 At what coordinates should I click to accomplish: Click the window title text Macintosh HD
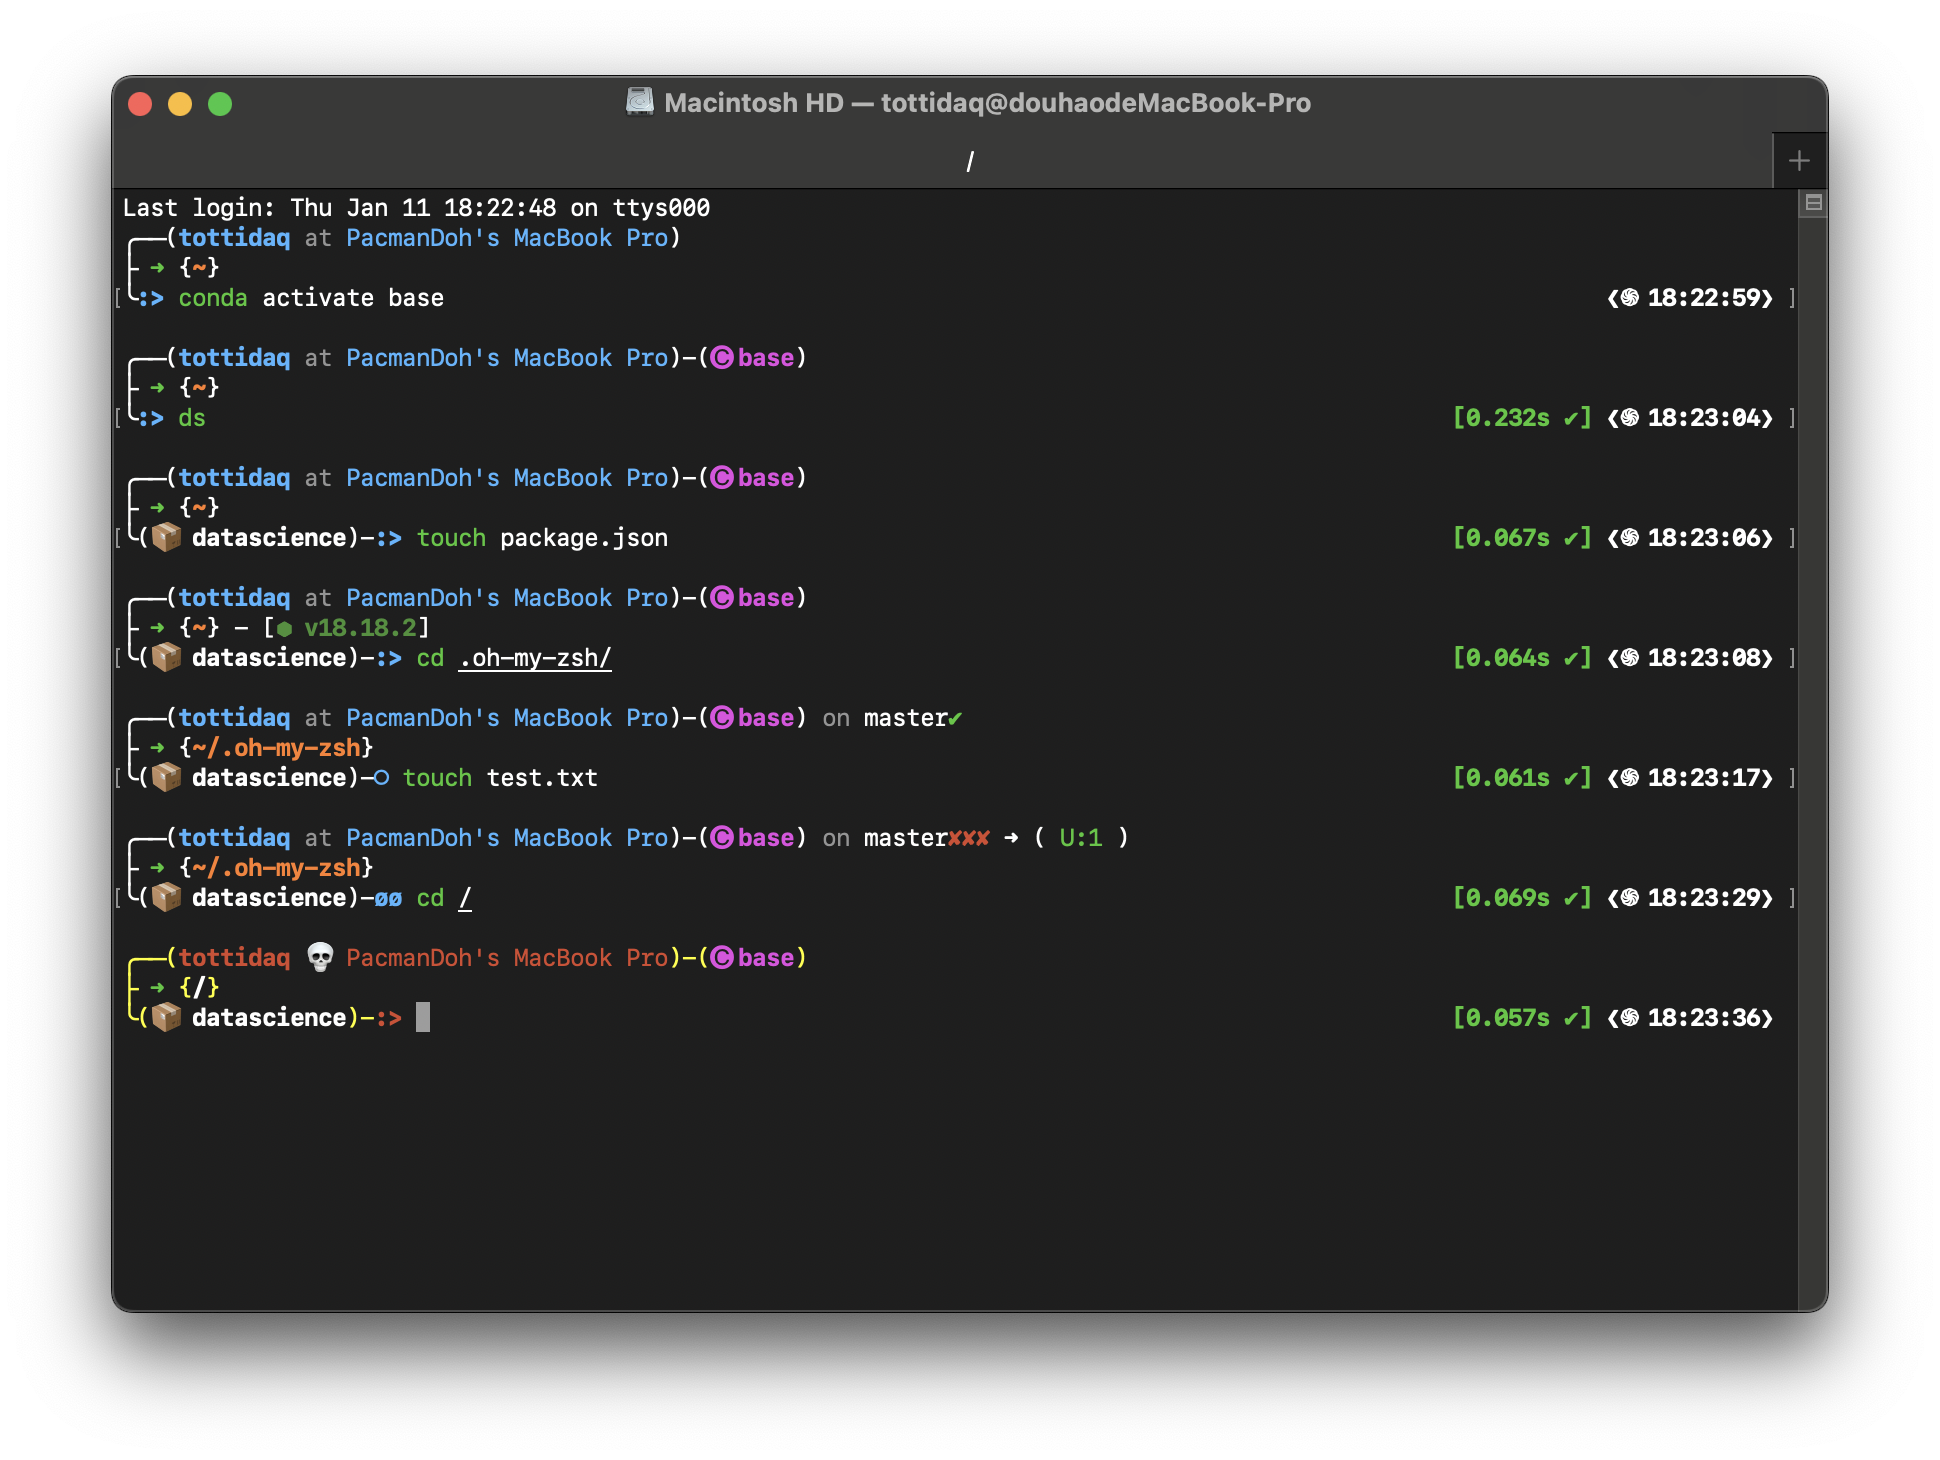(x=754, y=103)
